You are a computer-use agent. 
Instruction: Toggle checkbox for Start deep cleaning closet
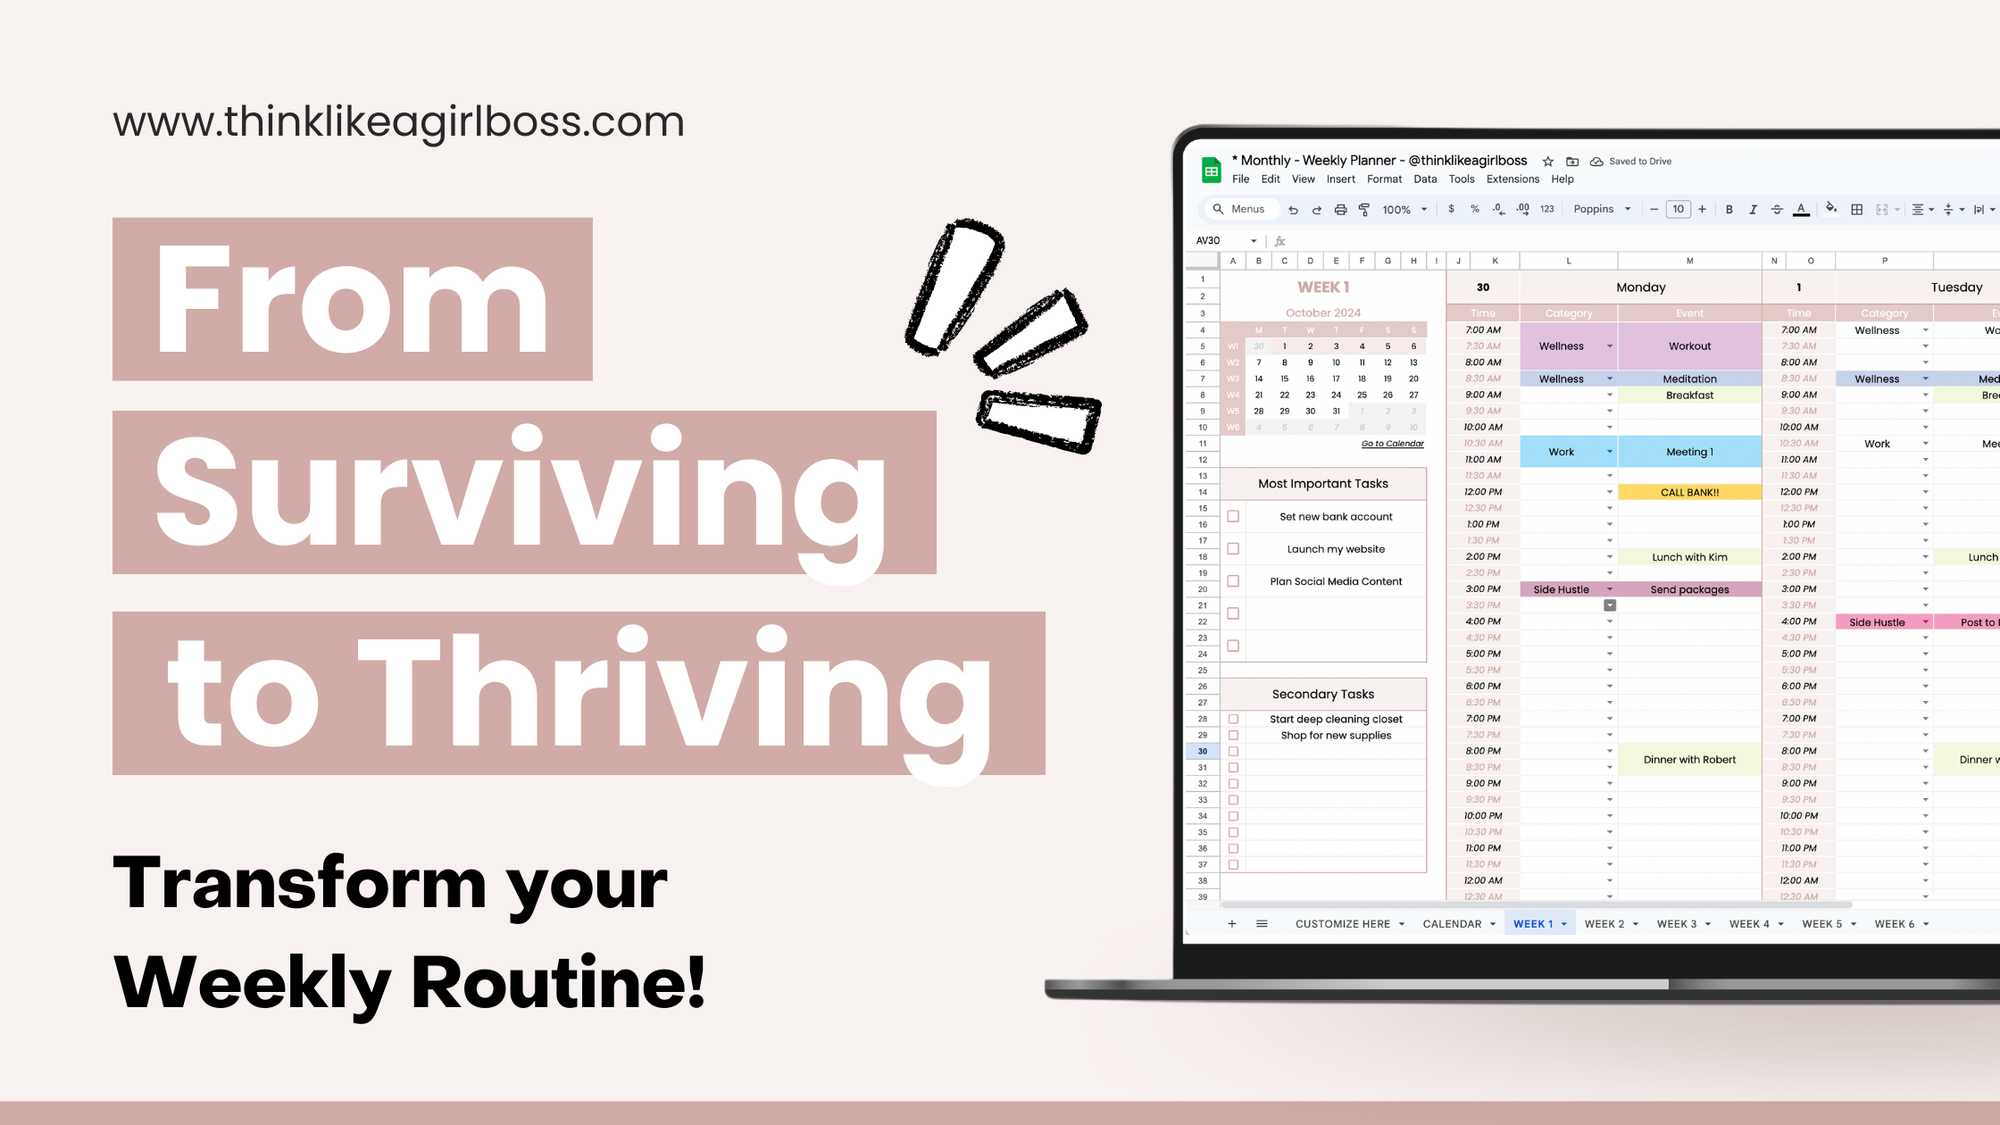coord(1235,718)
